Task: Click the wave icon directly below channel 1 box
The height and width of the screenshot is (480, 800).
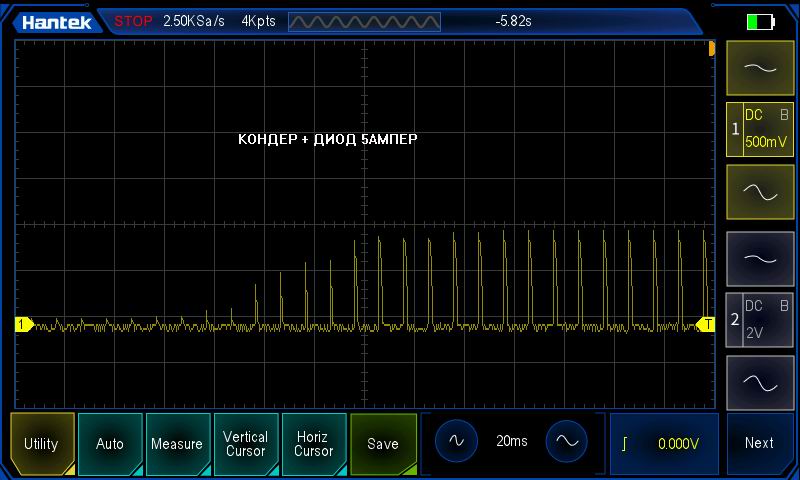Action: point(760,192)
